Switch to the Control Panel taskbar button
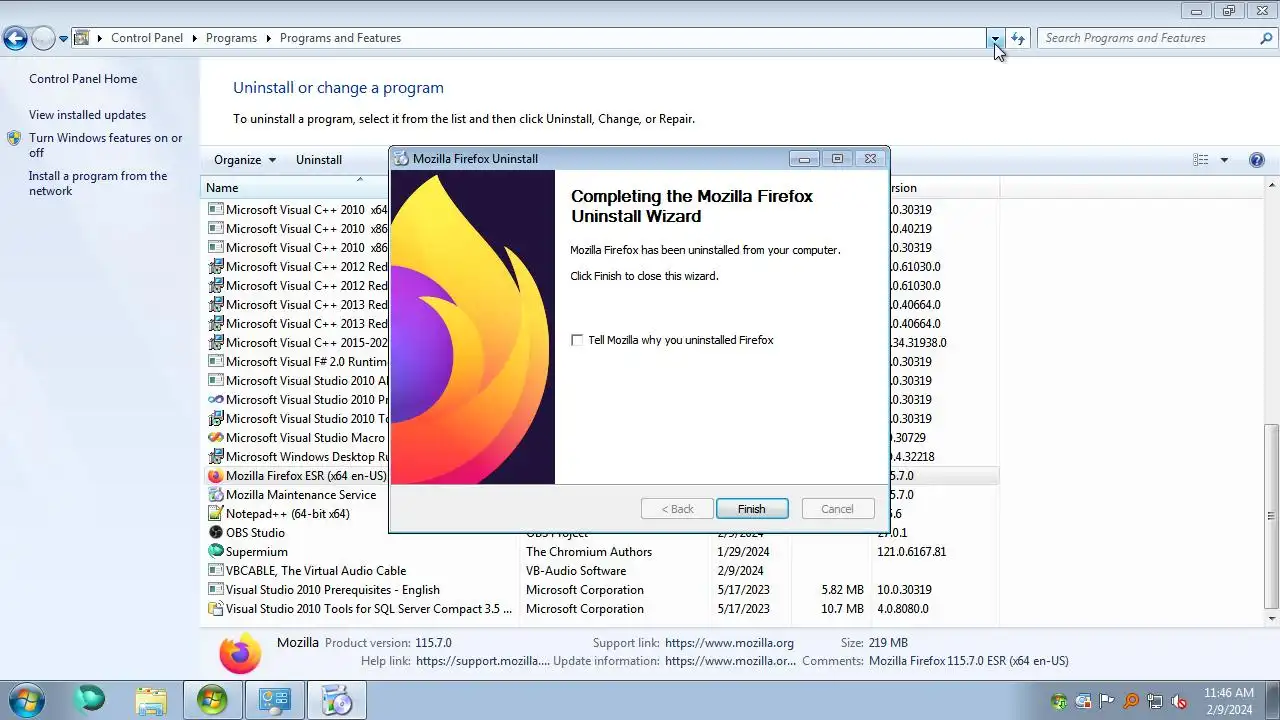1280x720 pixels. [x=273, y=700]
